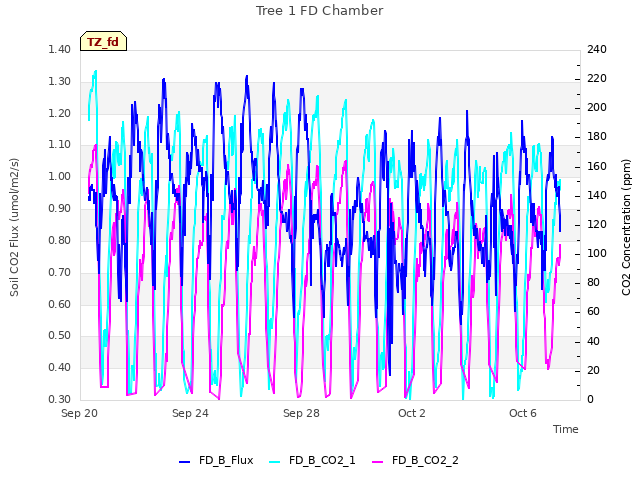640x480 pixels.
Task: Click the Sep 28 date tick label
Action: [x=301, y=413]
